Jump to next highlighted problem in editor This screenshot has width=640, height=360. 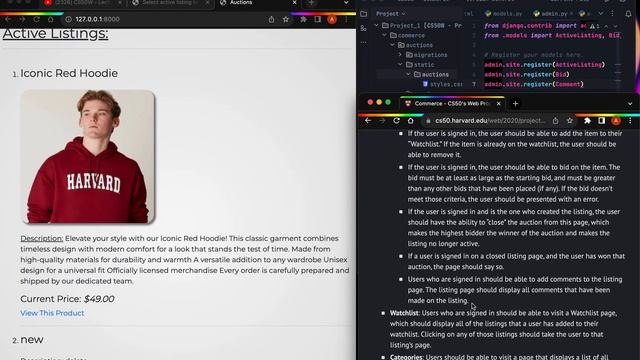click(x=616, y=26)
